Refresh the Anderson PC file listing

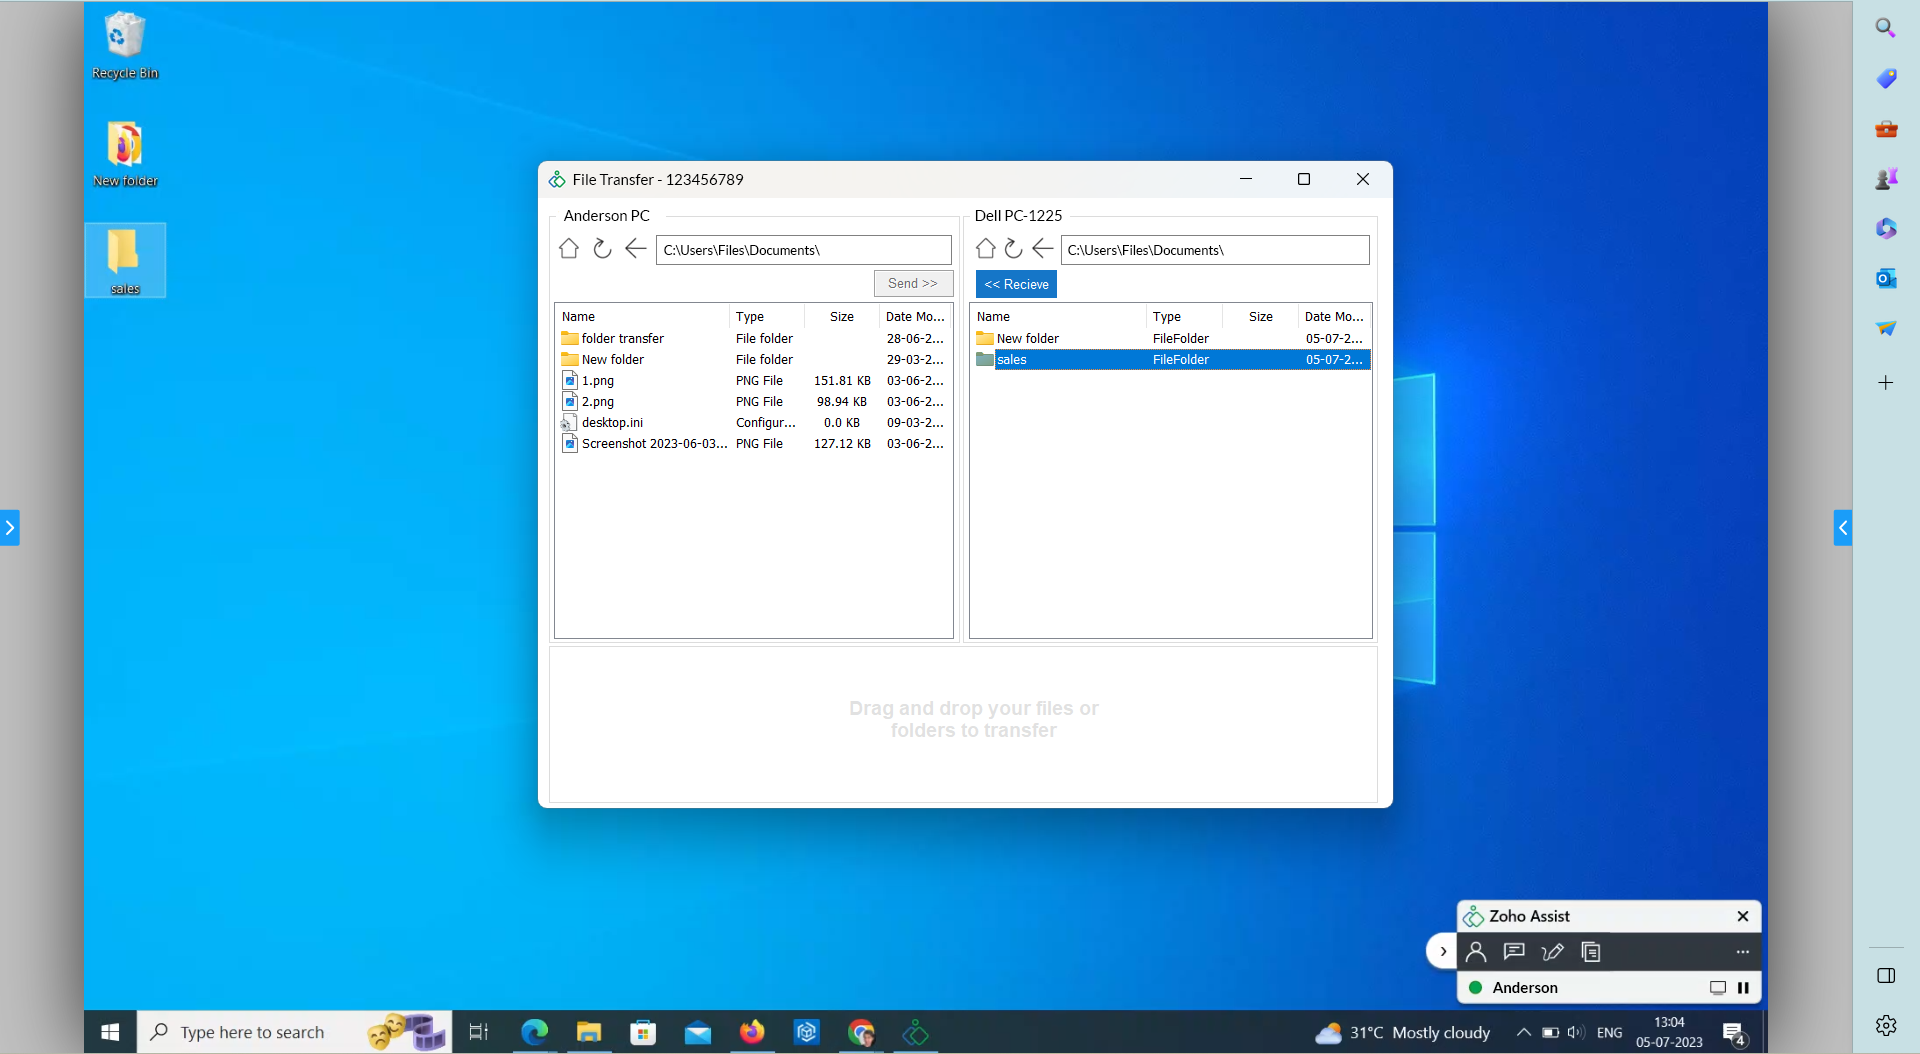tap(601, 249)
